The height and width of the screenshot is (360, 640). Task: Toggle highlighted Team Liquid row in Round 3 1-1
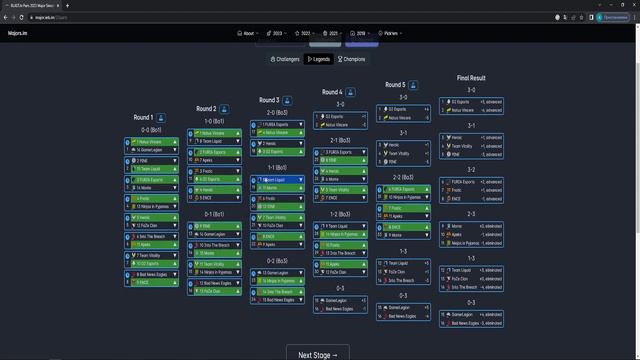[280, 180]
